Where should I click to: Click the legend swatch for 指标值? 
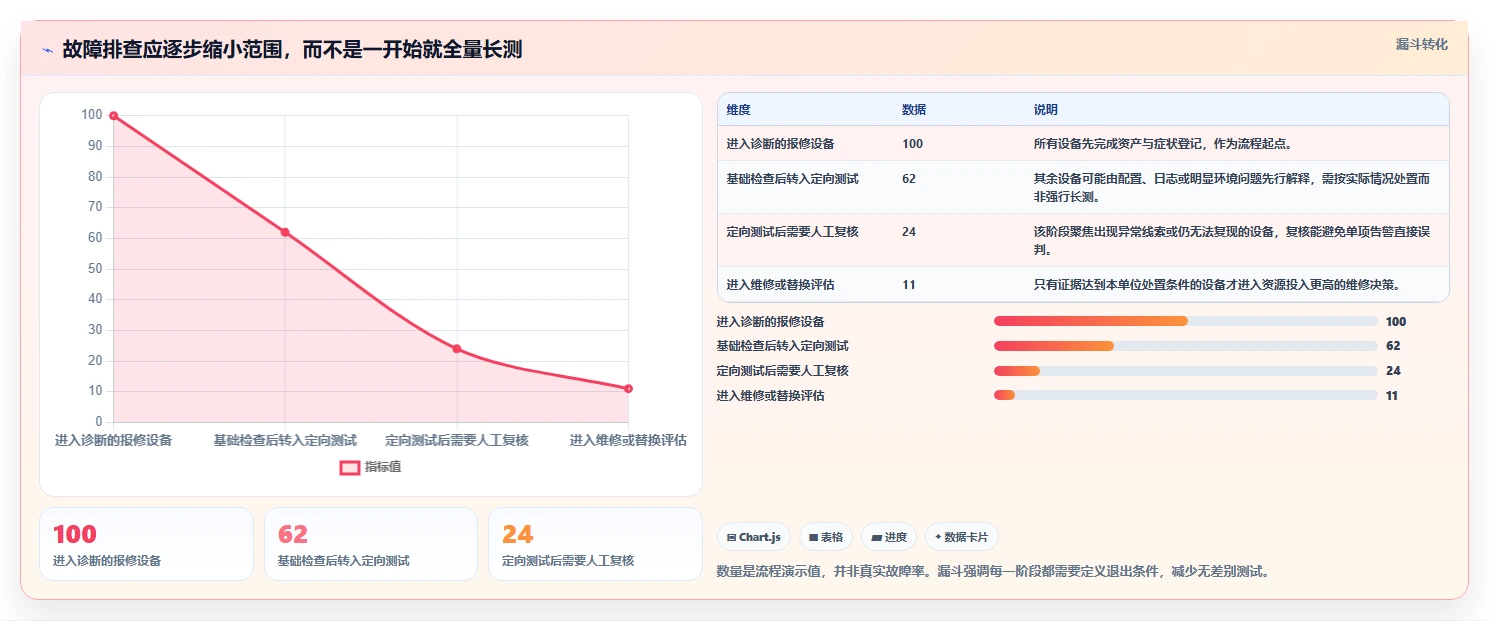coord(349,467)
